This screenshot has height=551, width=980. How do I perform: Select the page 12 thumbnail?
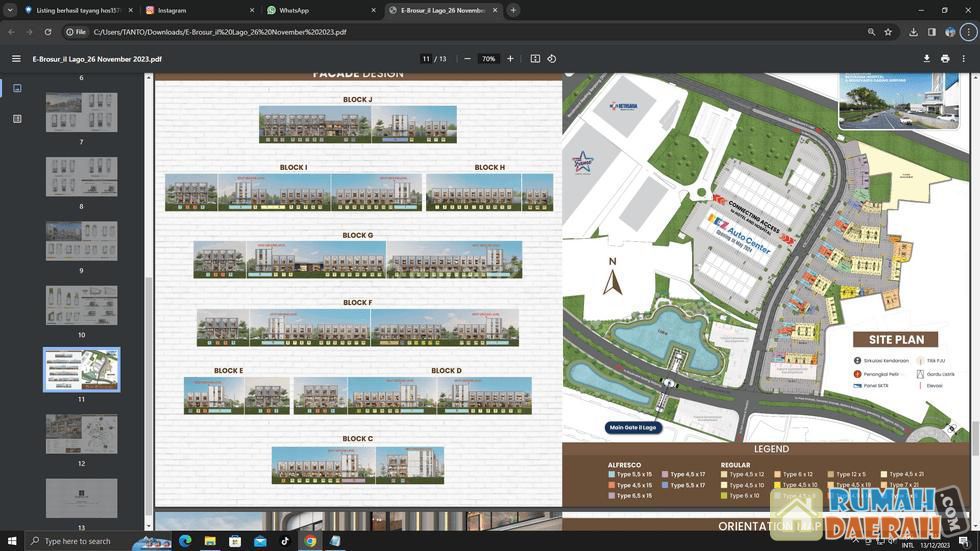tap(81, 434)
